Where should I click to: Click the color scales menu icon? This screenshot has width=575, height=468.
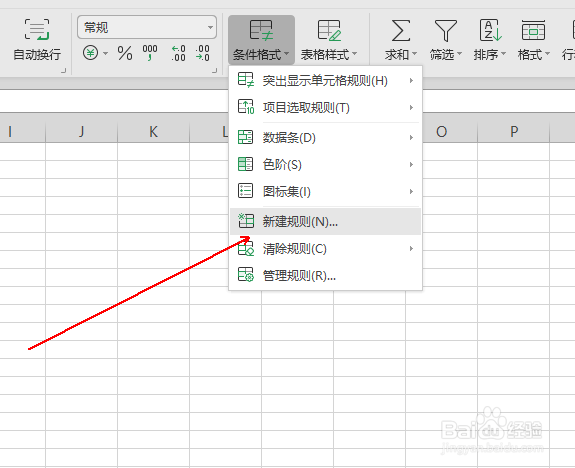click(245, 164)
